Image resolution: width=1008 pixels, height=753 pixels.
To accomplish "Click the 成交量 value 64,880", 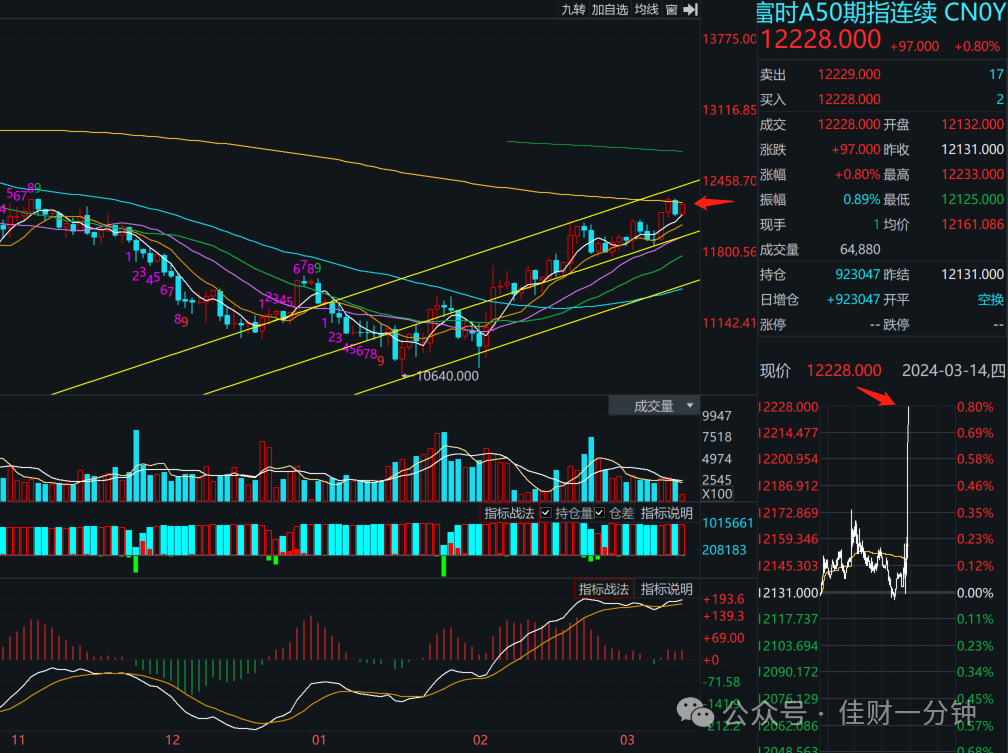I will (860, 249).
